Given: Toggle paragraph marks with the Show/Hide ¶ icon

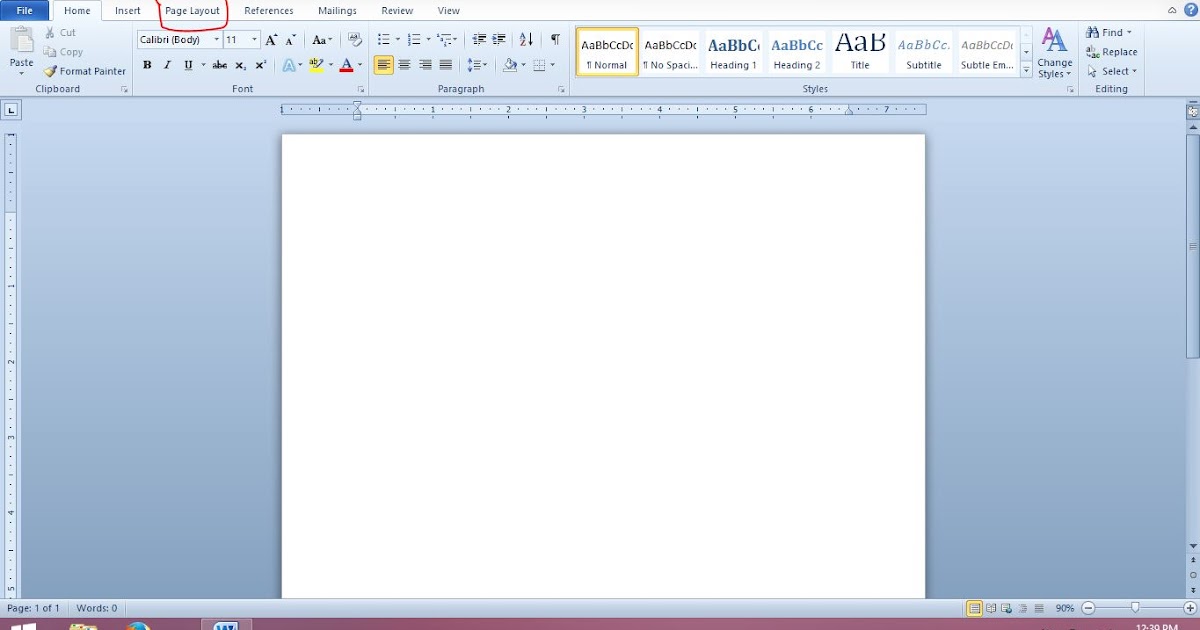Looking at the screenshot, I should click(x=555, y=37).
